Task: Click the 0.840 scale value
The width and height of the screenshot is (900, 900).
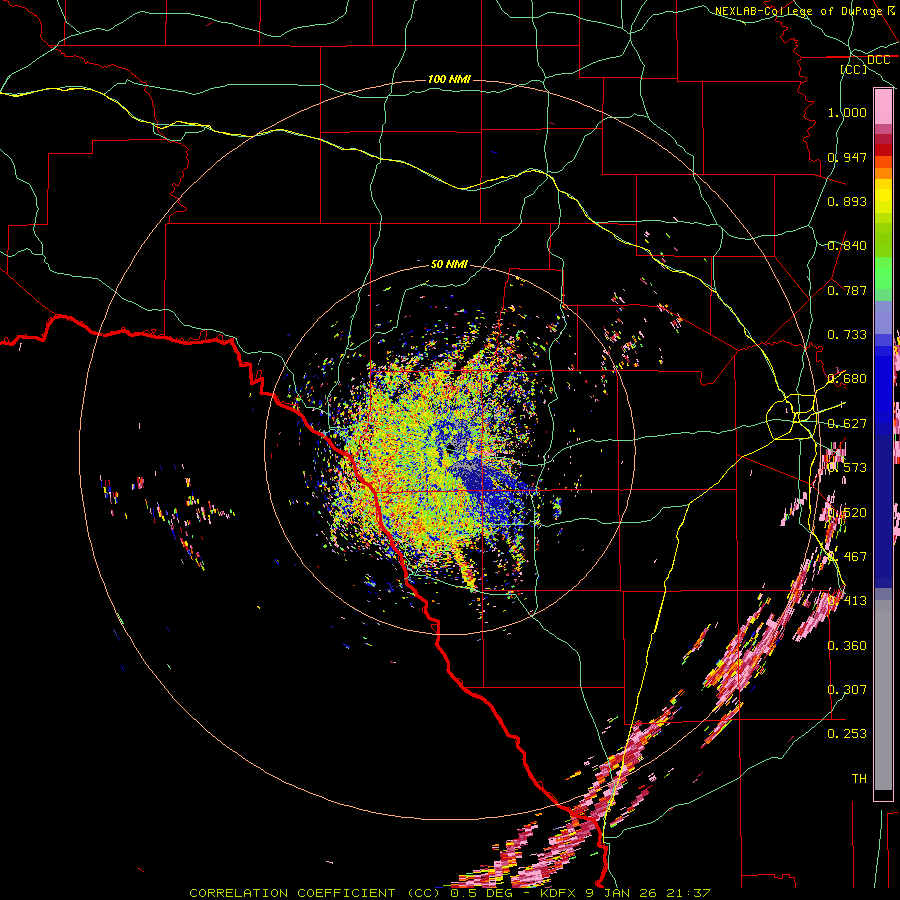Action: pos(847,246)
